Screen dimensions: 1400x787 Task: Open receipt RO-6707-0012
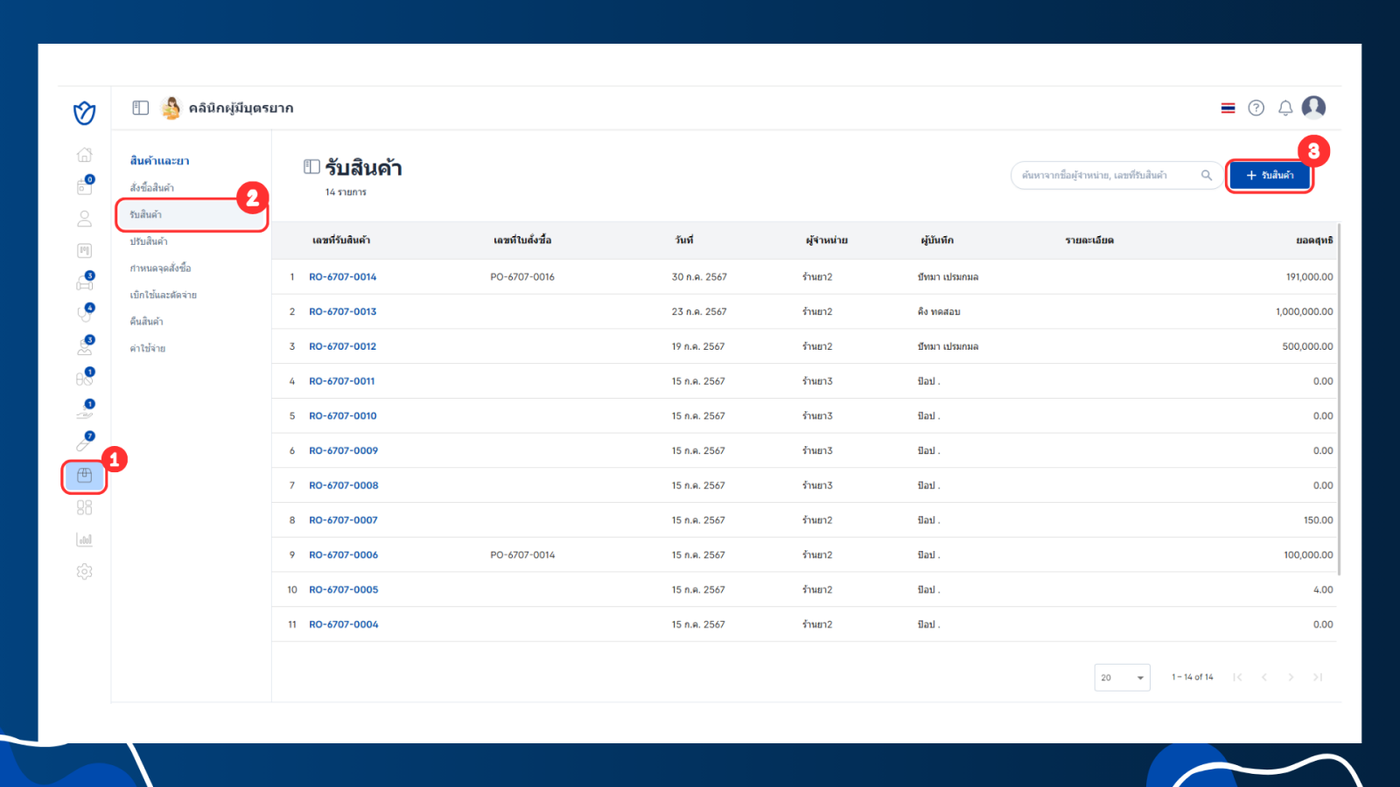343,347
